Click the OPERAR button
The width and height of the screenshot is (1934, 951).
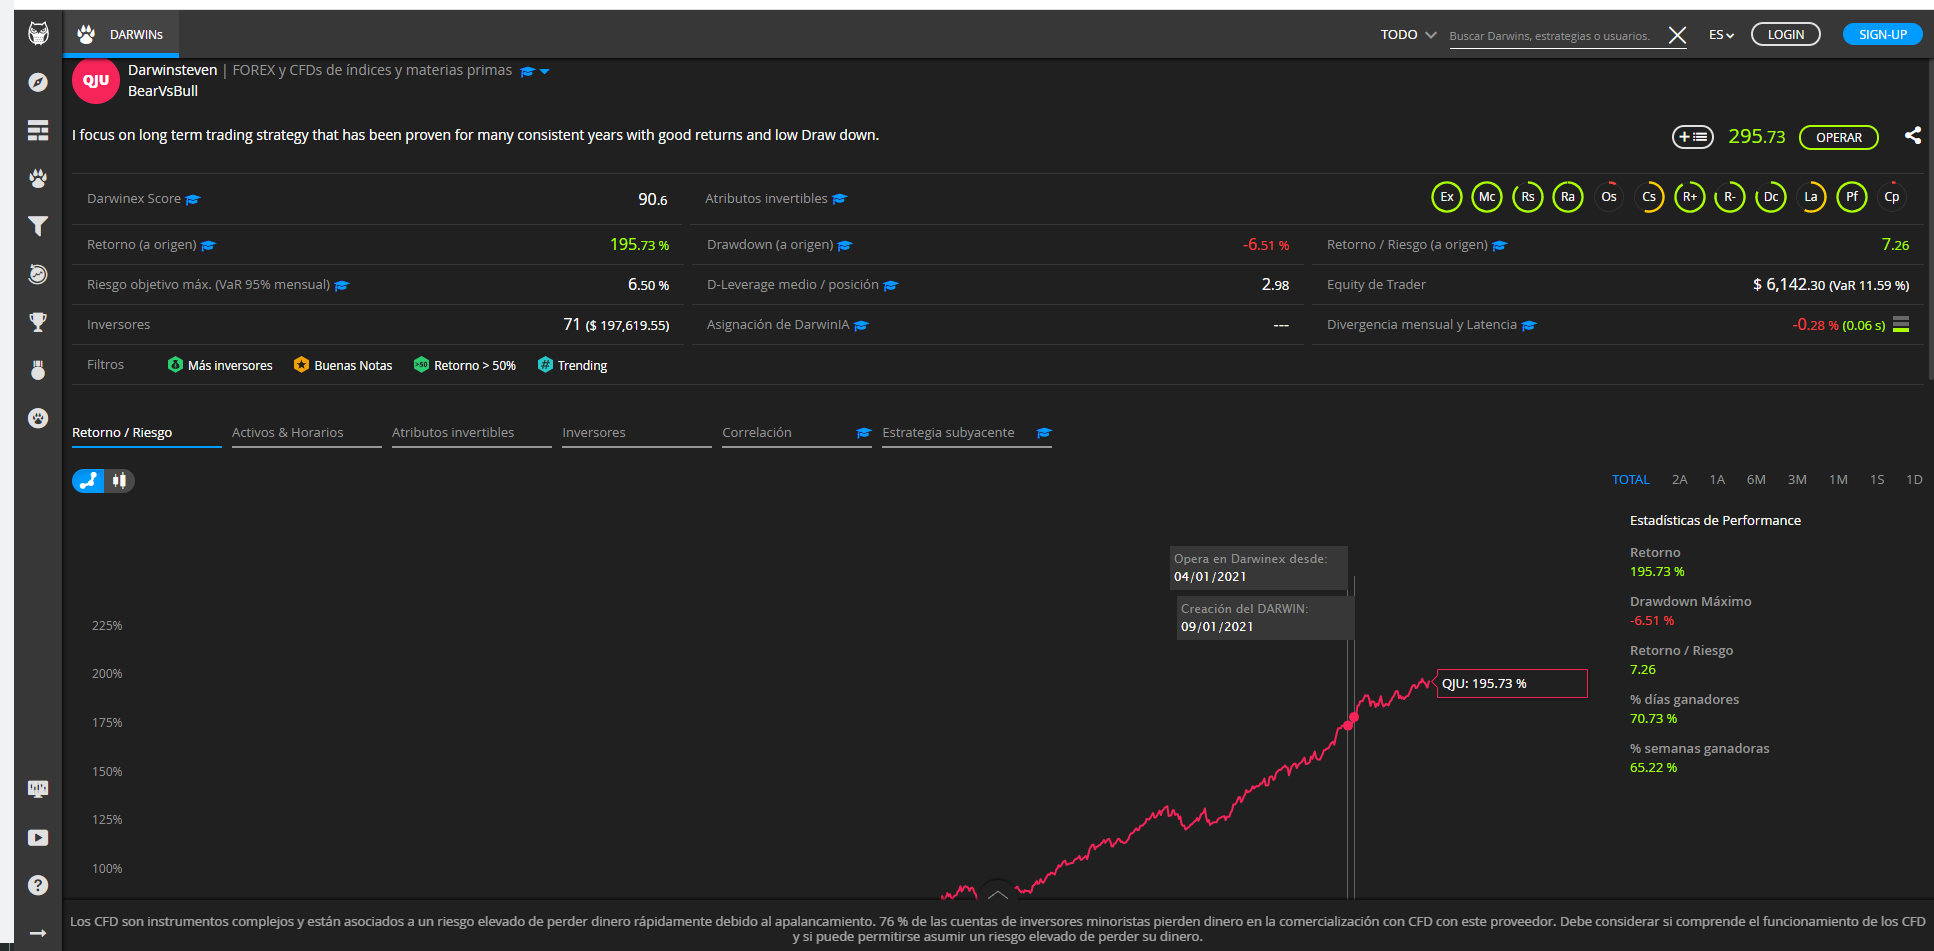[1838, 138]
